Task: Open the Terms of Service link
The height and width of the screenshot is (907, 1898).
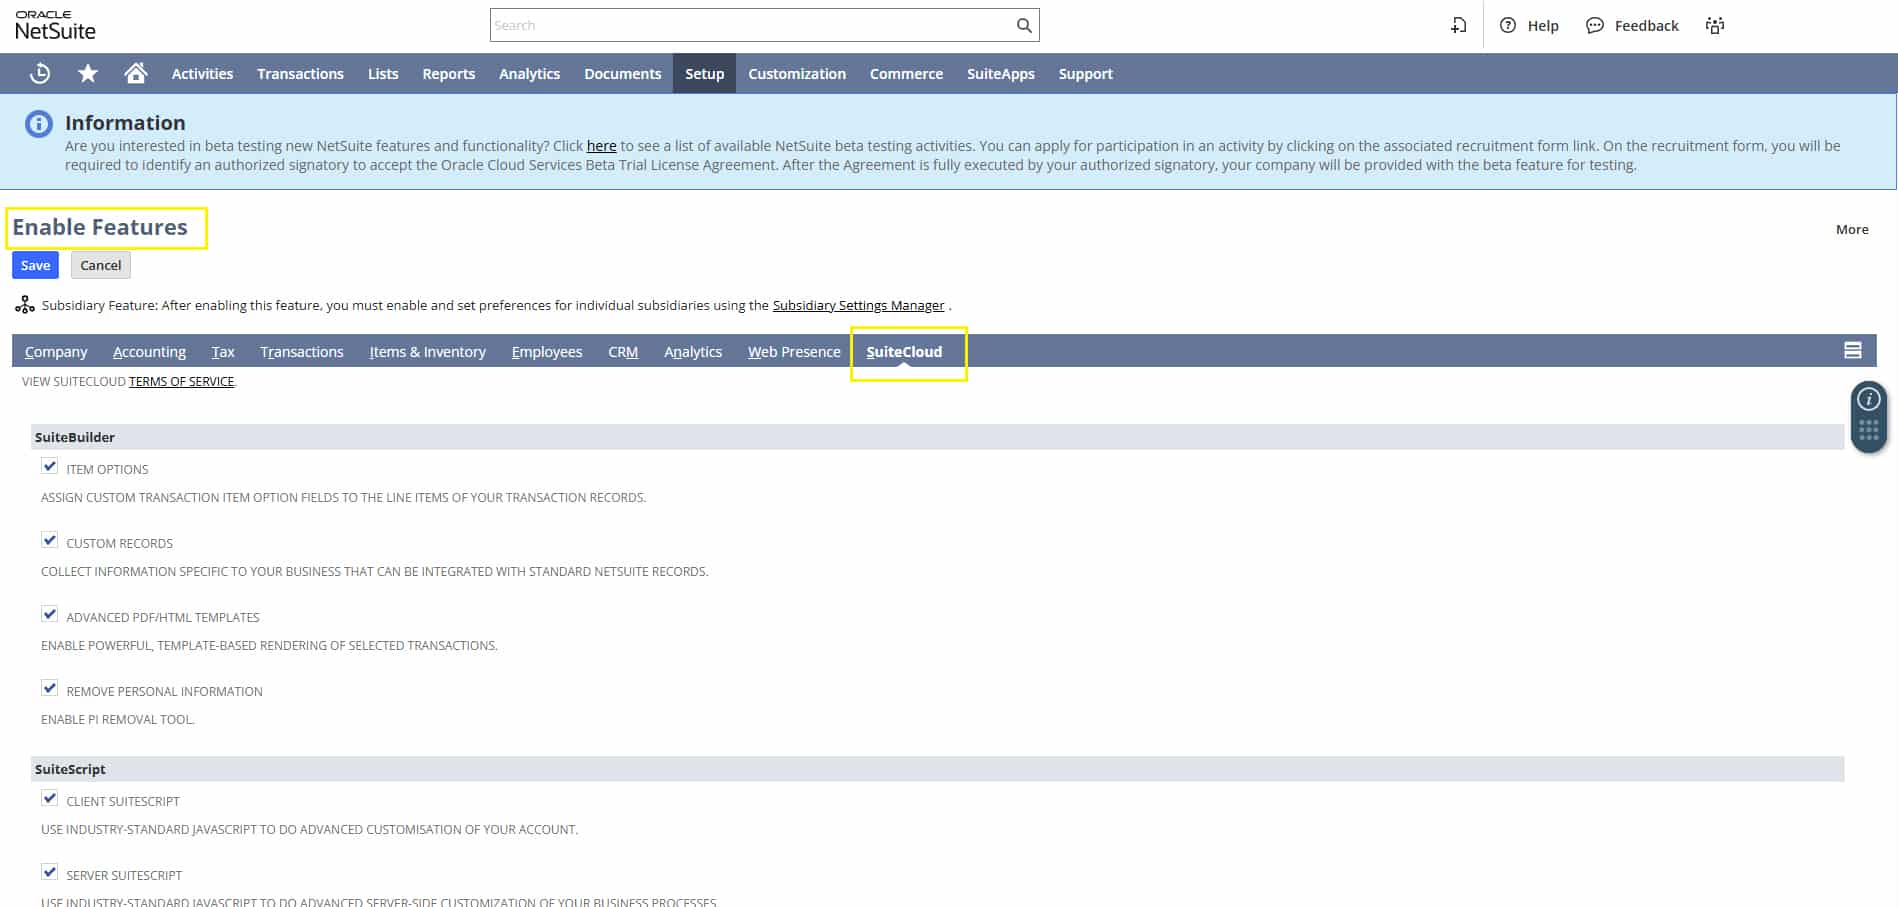Action: point(181,381)
